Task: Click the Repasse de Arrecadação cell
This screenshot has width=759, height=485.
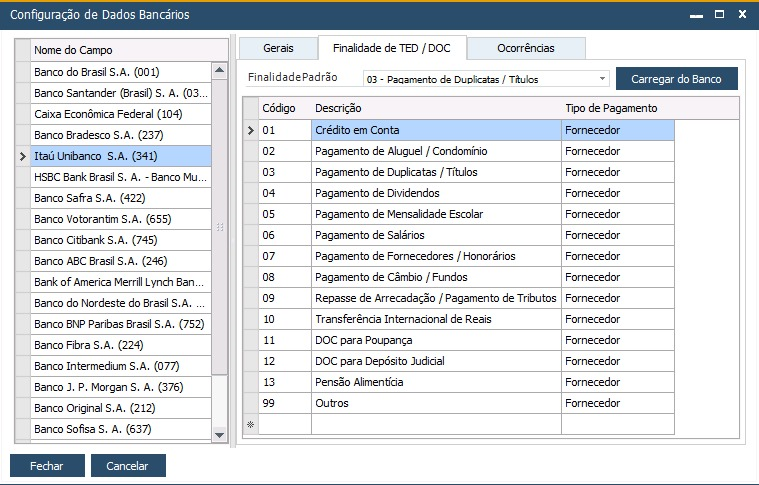Action: click(x=436, y=298)
